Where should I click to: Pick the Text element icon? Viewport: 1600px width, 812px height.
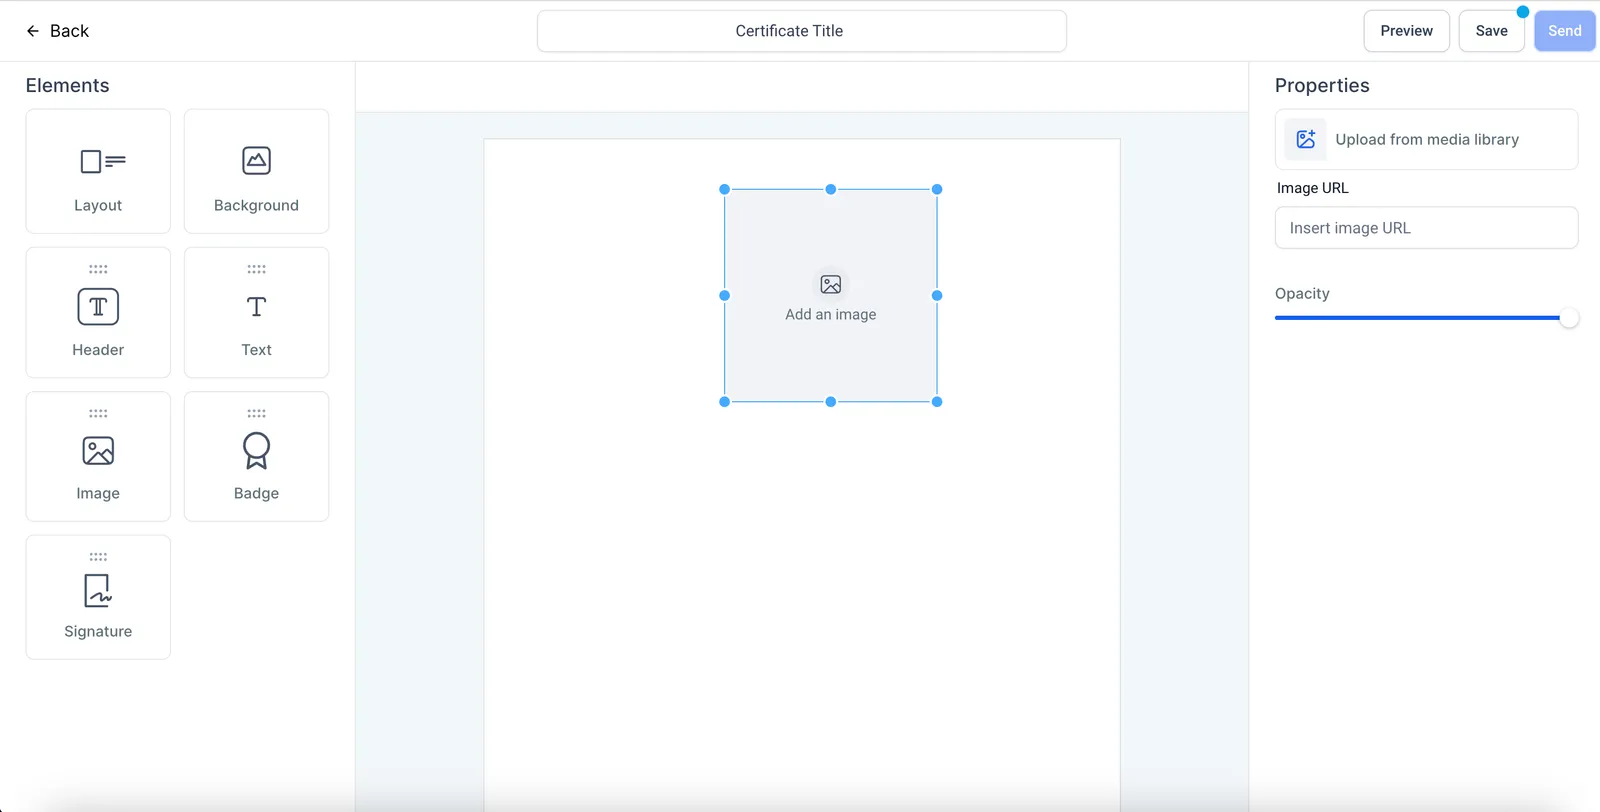click(256, 307)
